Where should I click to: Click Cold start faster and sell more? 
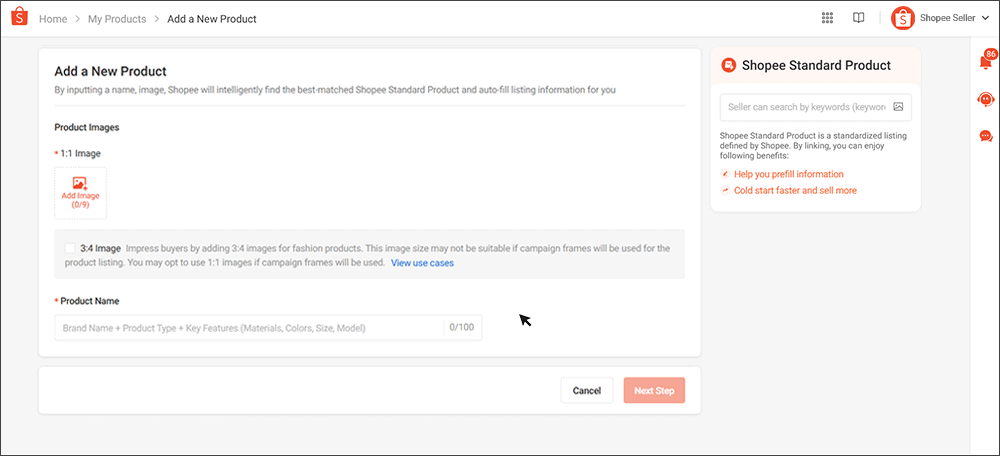click(x=795, y=190)
